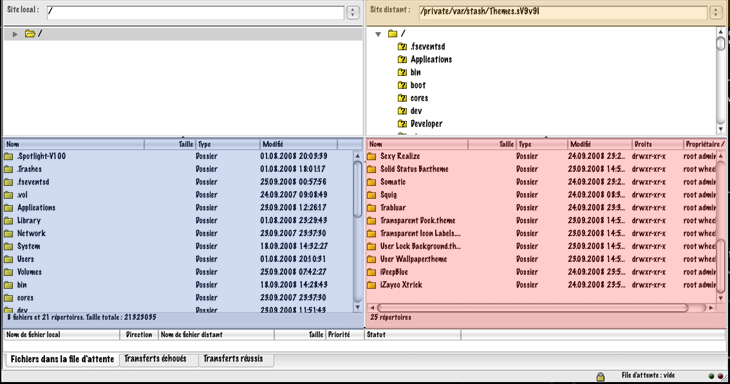The height and width of the screenshot is (384, 730).
Task: Select Transparent Dock.theme remote folder
Action: coord(541,221)
